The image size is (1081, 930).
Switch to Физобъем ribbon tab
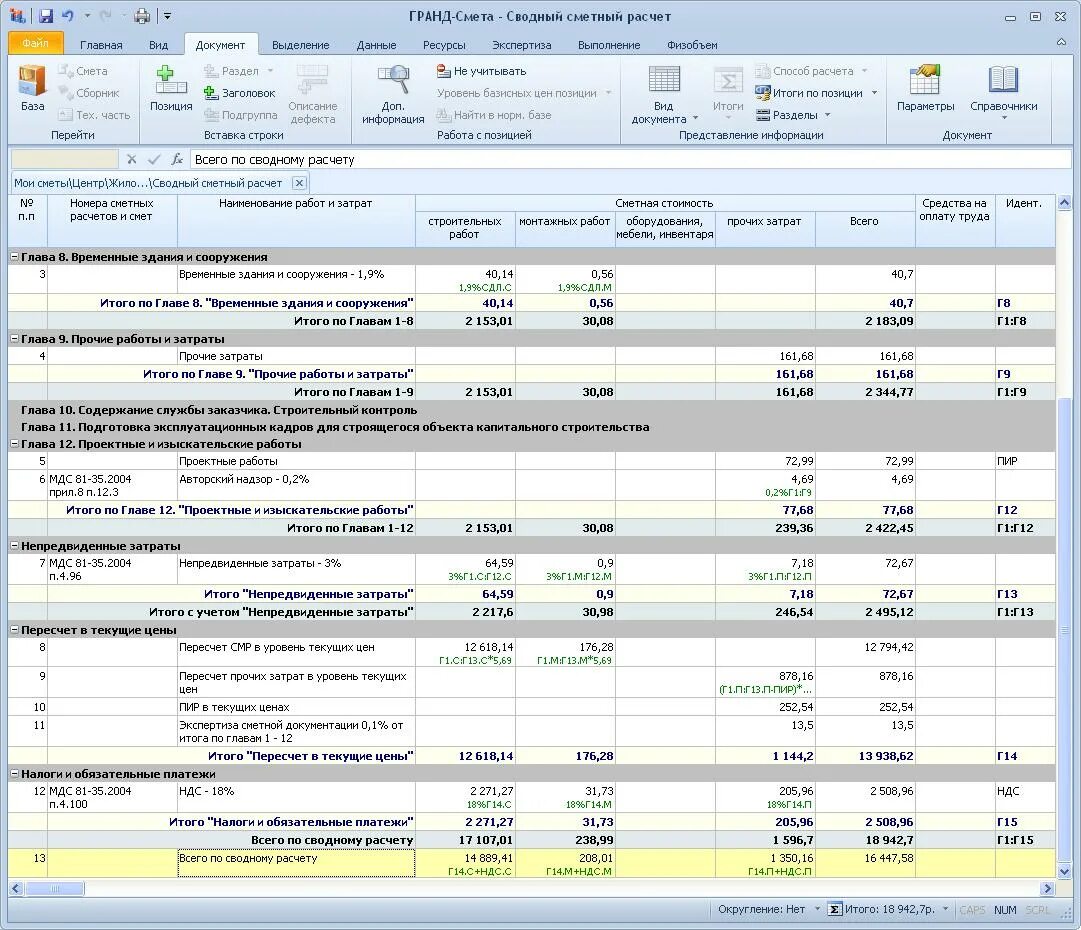[692, 45]
